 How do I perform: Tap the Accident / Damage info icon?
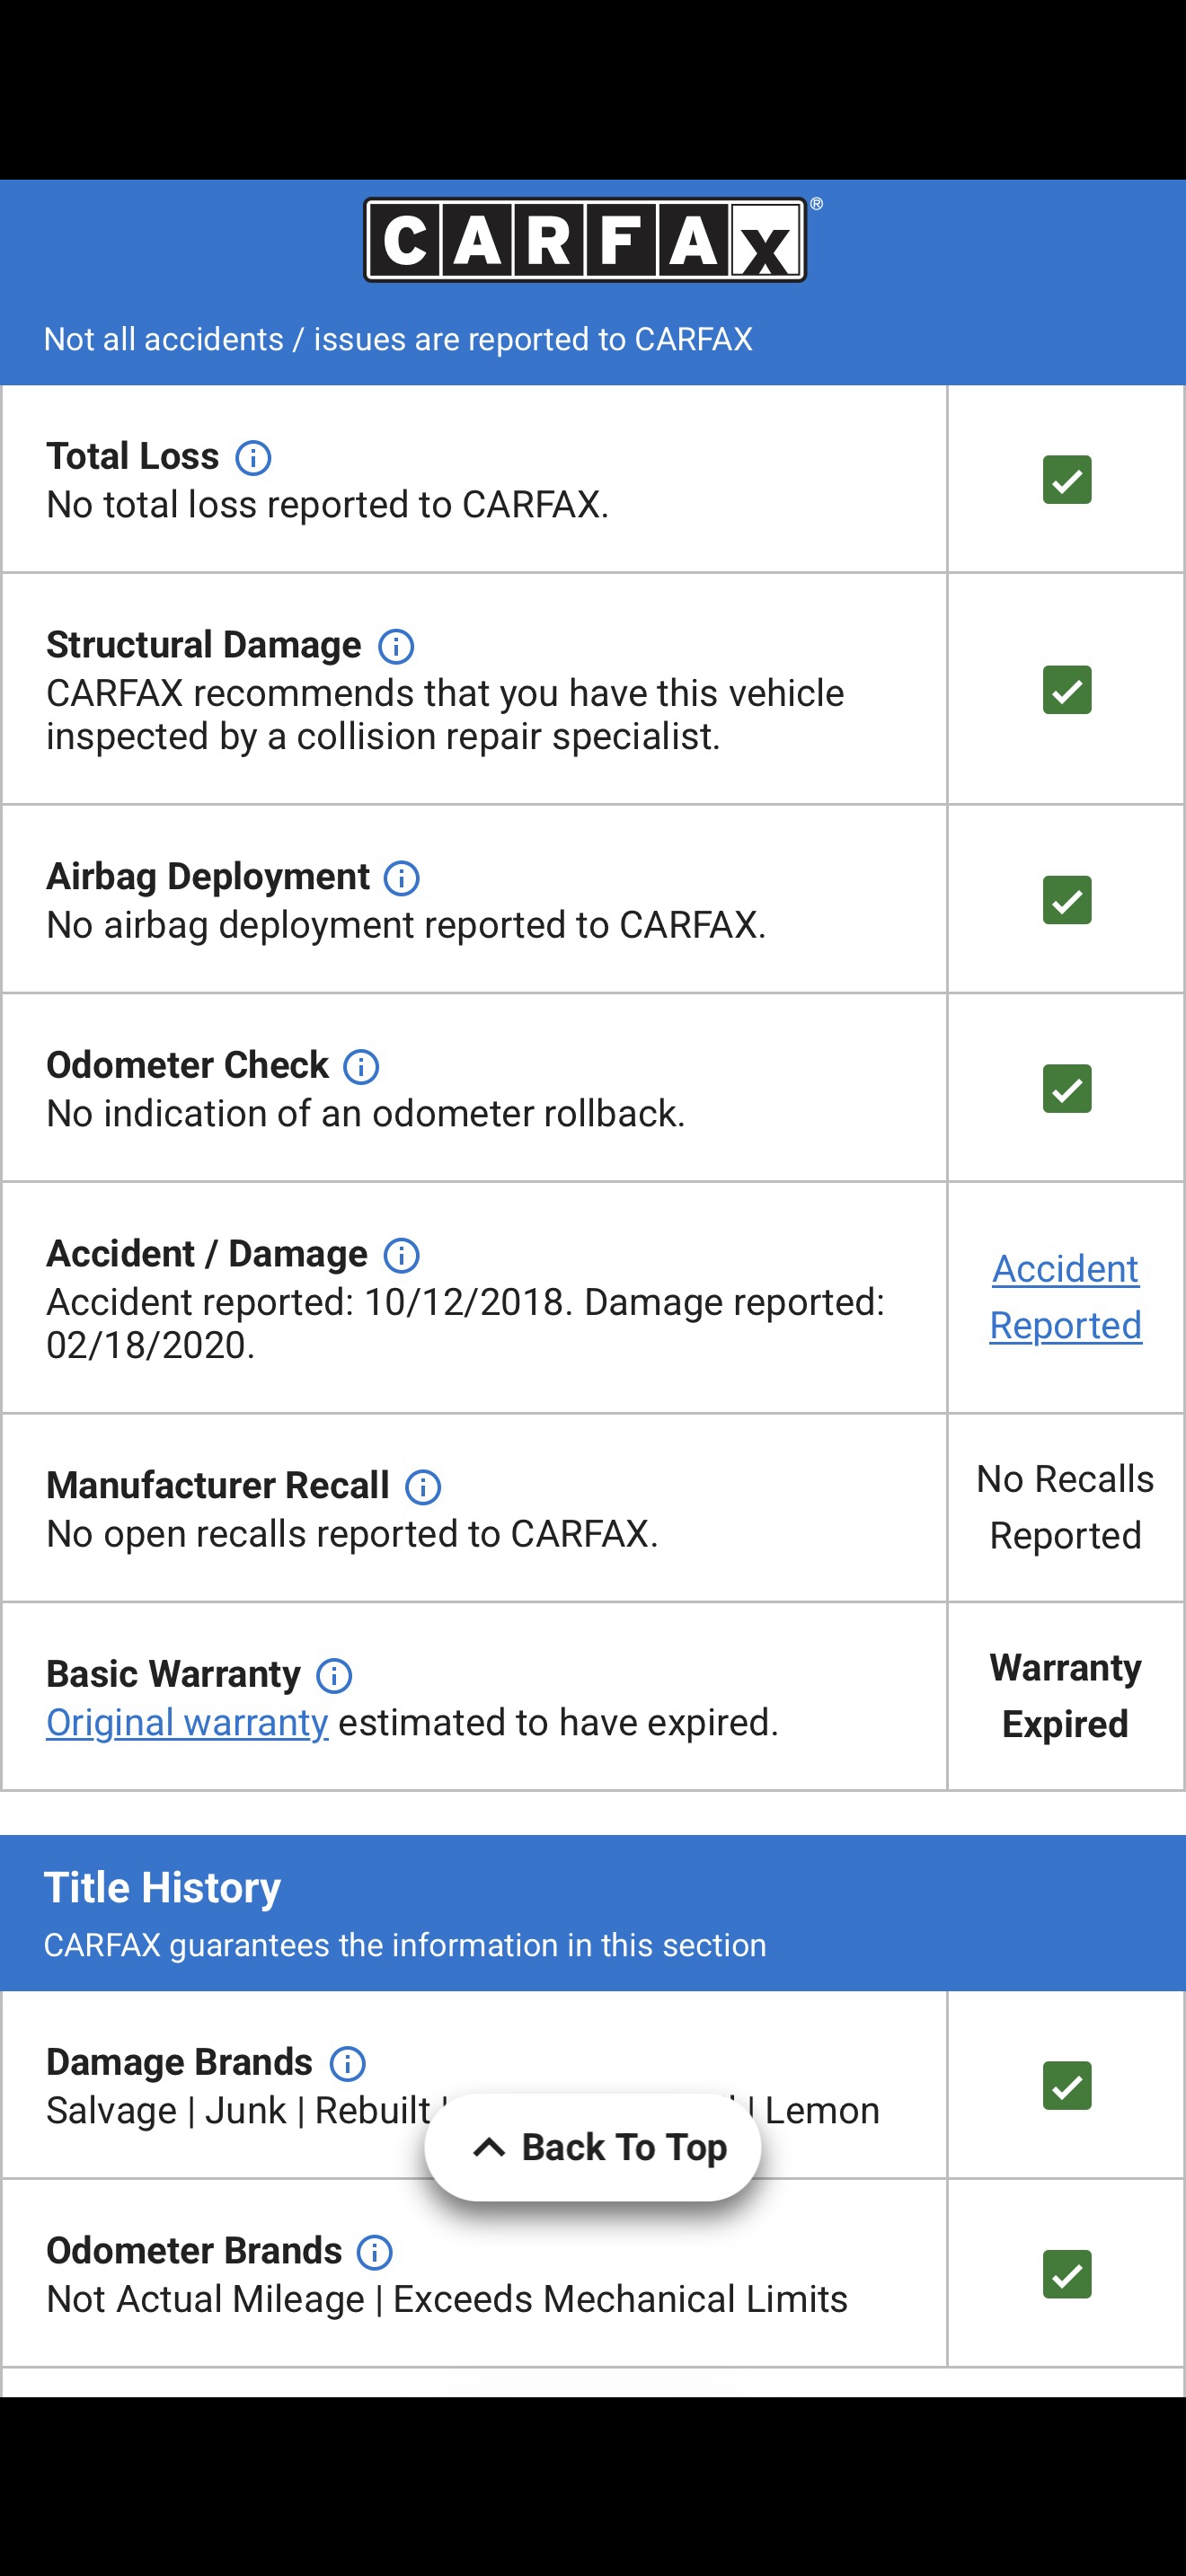(402, 1255)
